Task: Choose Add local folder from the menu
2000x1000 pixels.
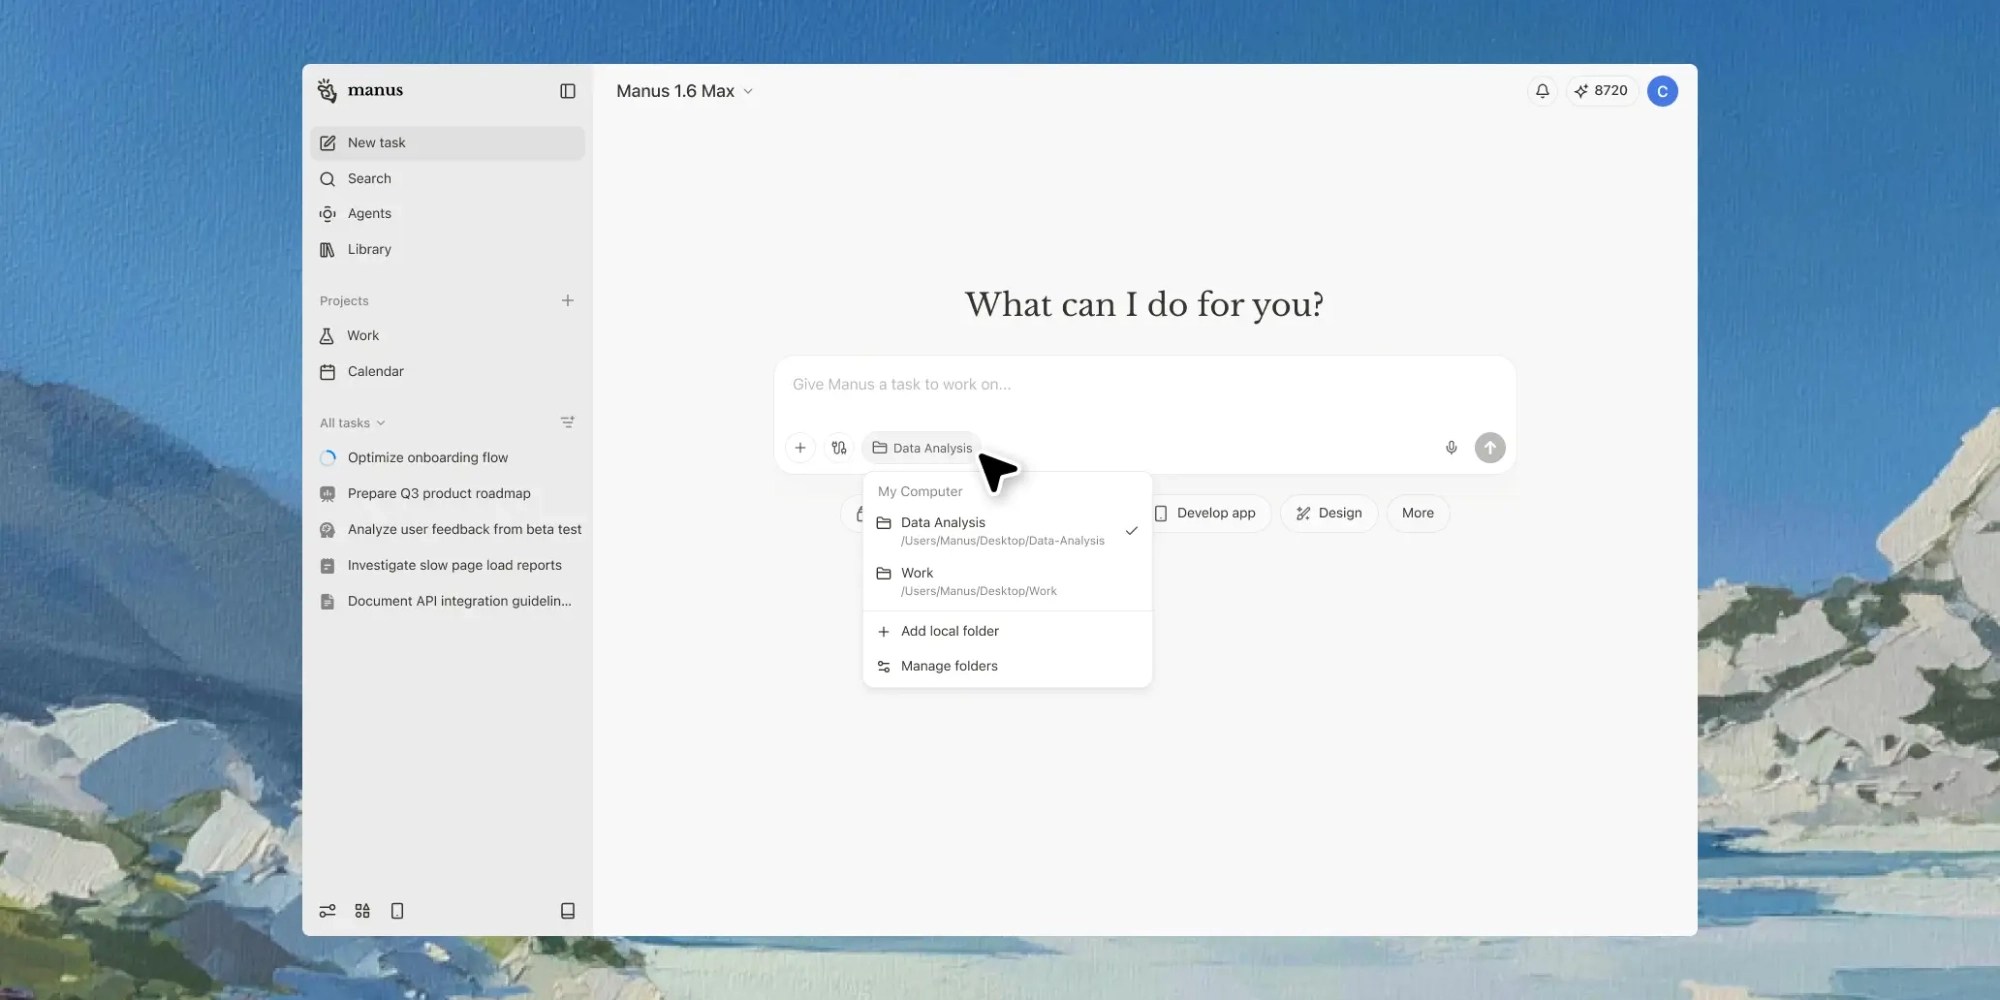Action: [949, 631]
